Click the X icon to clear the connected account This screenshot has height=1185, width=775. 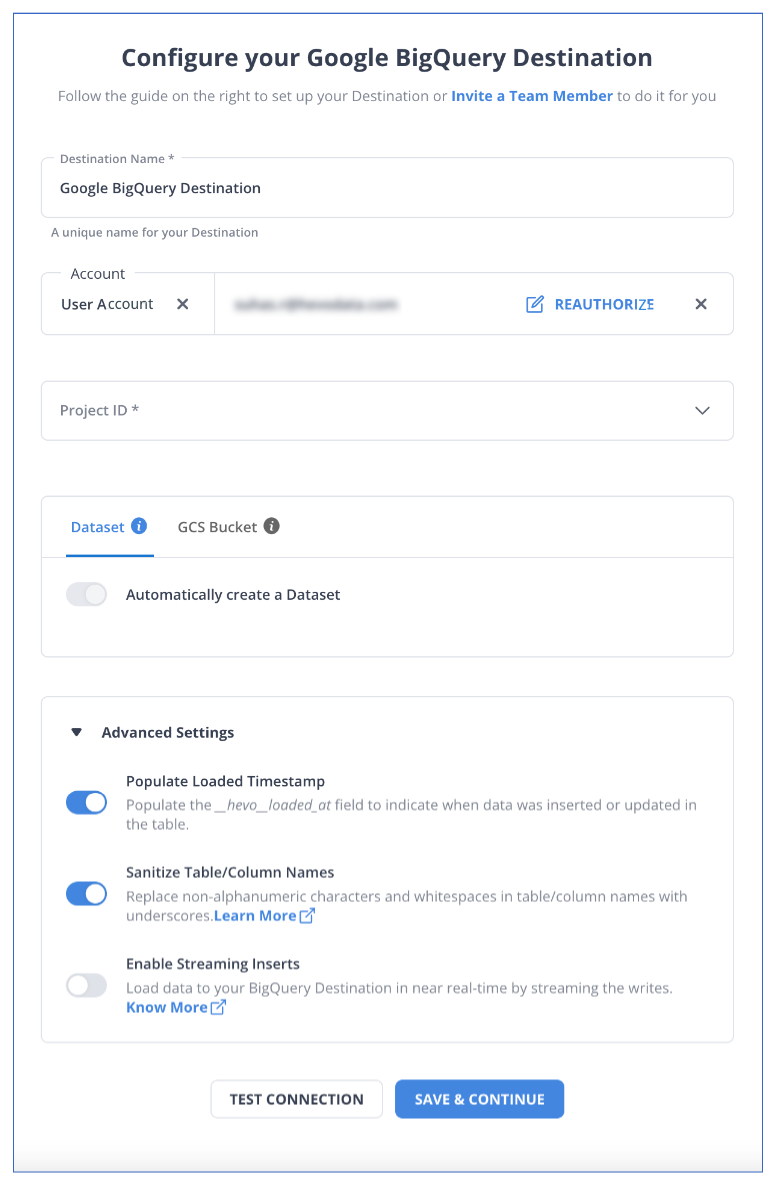[x=701, y=304]
